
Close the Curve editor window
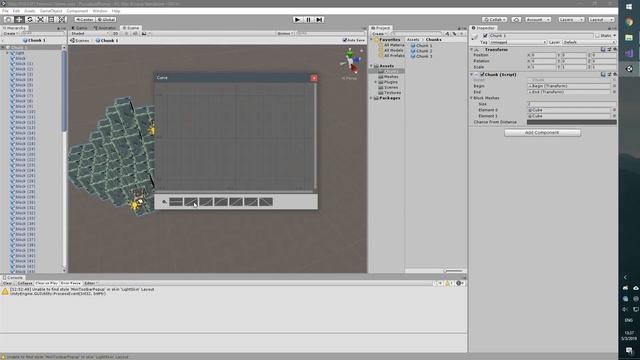[x=314, y=78]
